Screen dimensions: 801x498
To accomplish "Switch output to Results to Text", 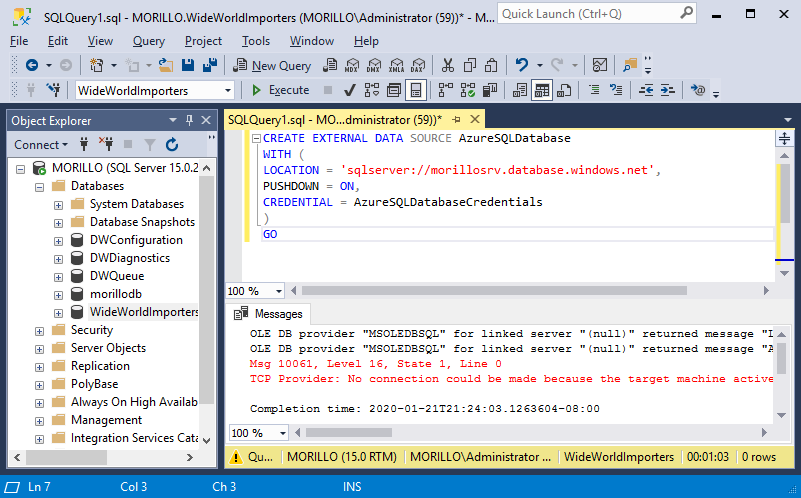I will click(520, 90).
